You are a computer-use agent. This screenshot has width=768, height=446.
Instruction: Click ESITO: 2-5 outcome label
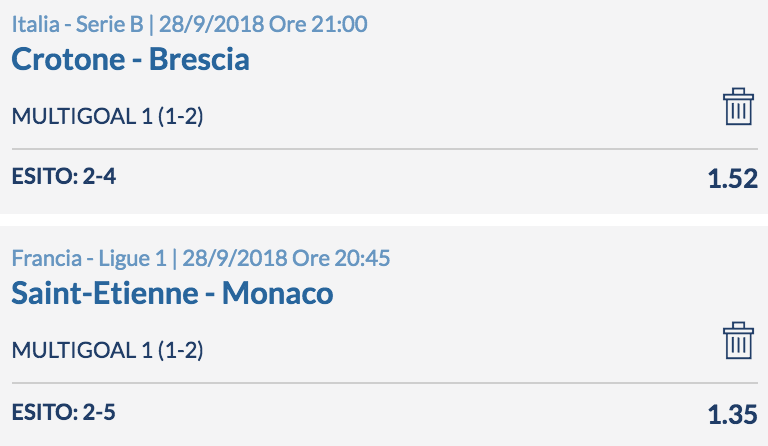click(64, 412)
